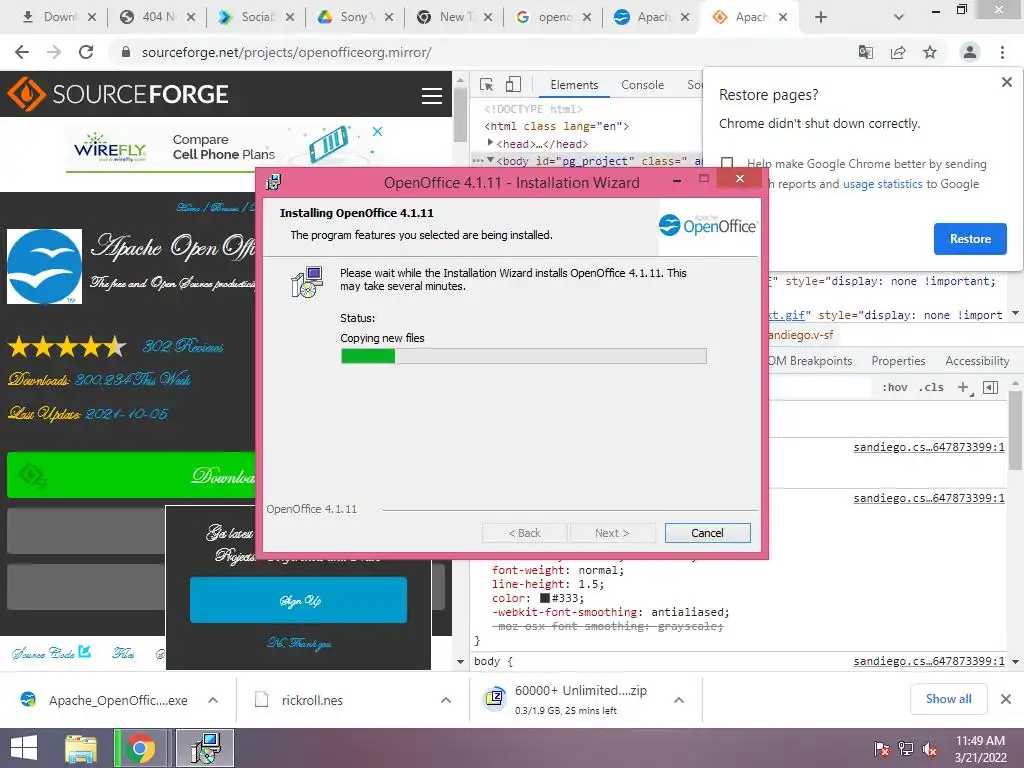1024x768 pixels.
Task: Open options for rickroll.nes download
Action: pyautogui.click(x=446, y=700)
